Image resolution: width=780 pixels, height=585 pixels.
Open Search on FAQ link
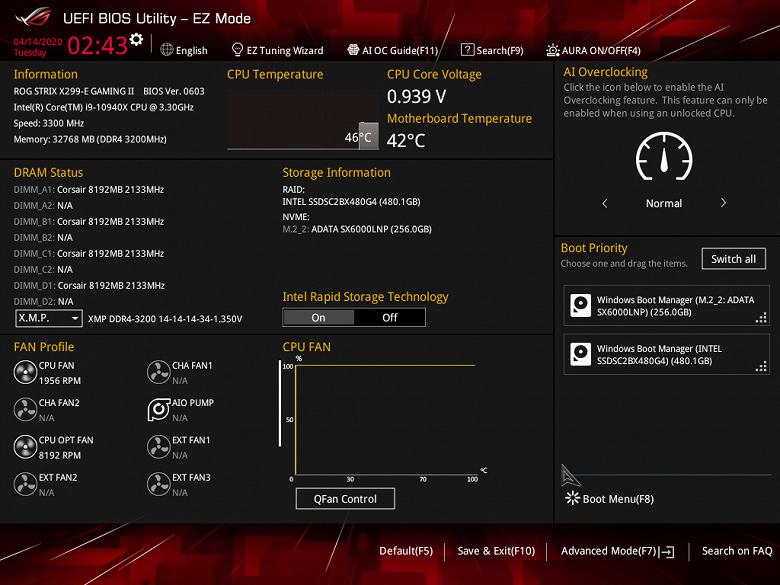[737, 551]
